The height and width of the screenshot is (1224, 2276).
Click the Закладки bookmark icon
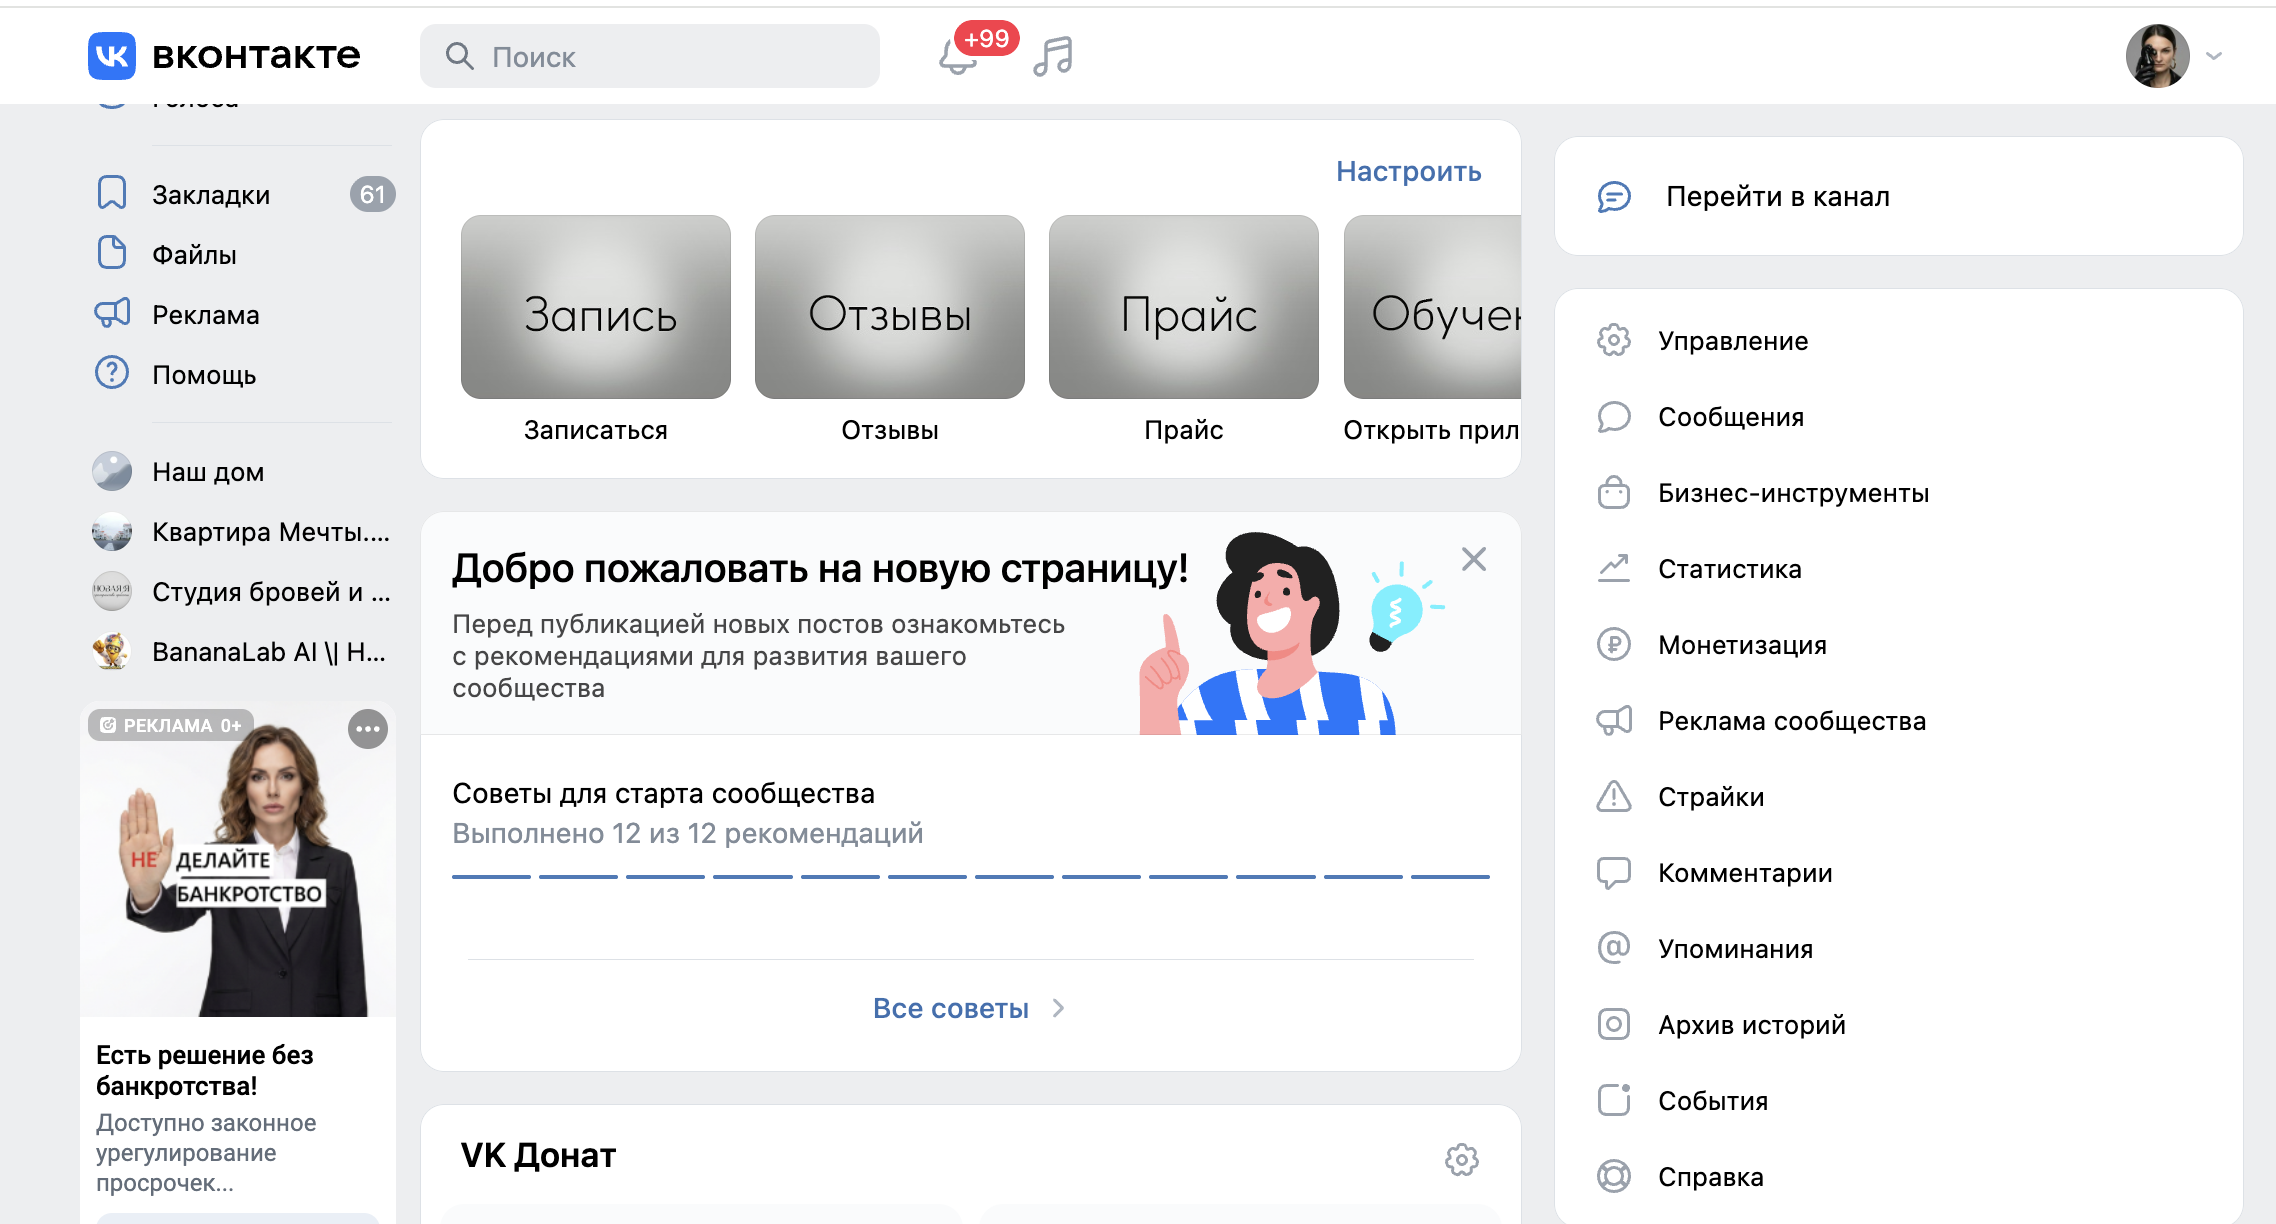pyautogui.click(x=112, y=193)
